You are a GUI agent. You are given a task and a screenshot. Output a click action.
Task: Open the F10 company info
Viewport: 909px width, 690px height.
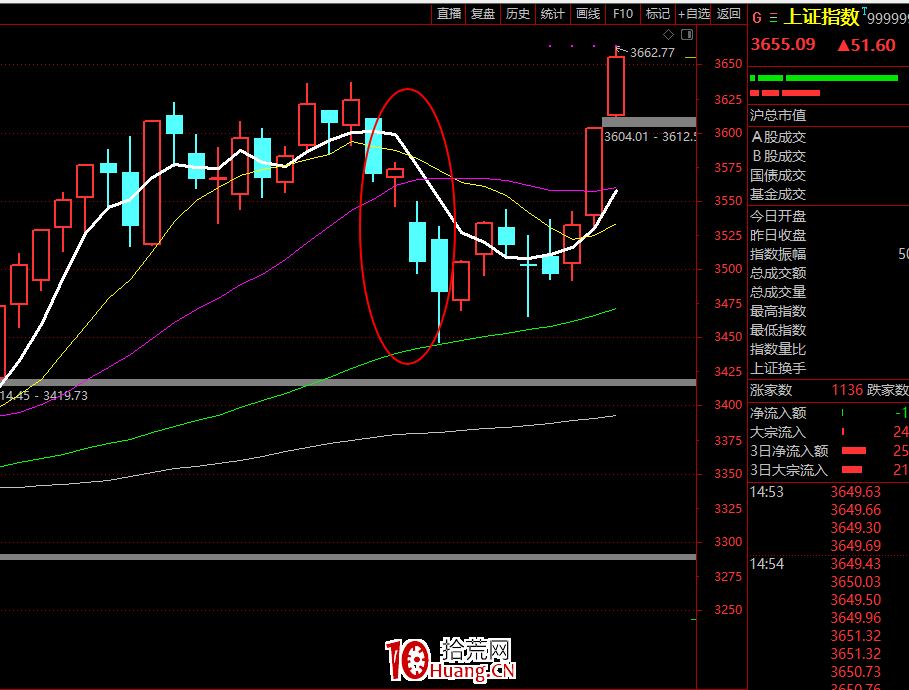[623, 14]
